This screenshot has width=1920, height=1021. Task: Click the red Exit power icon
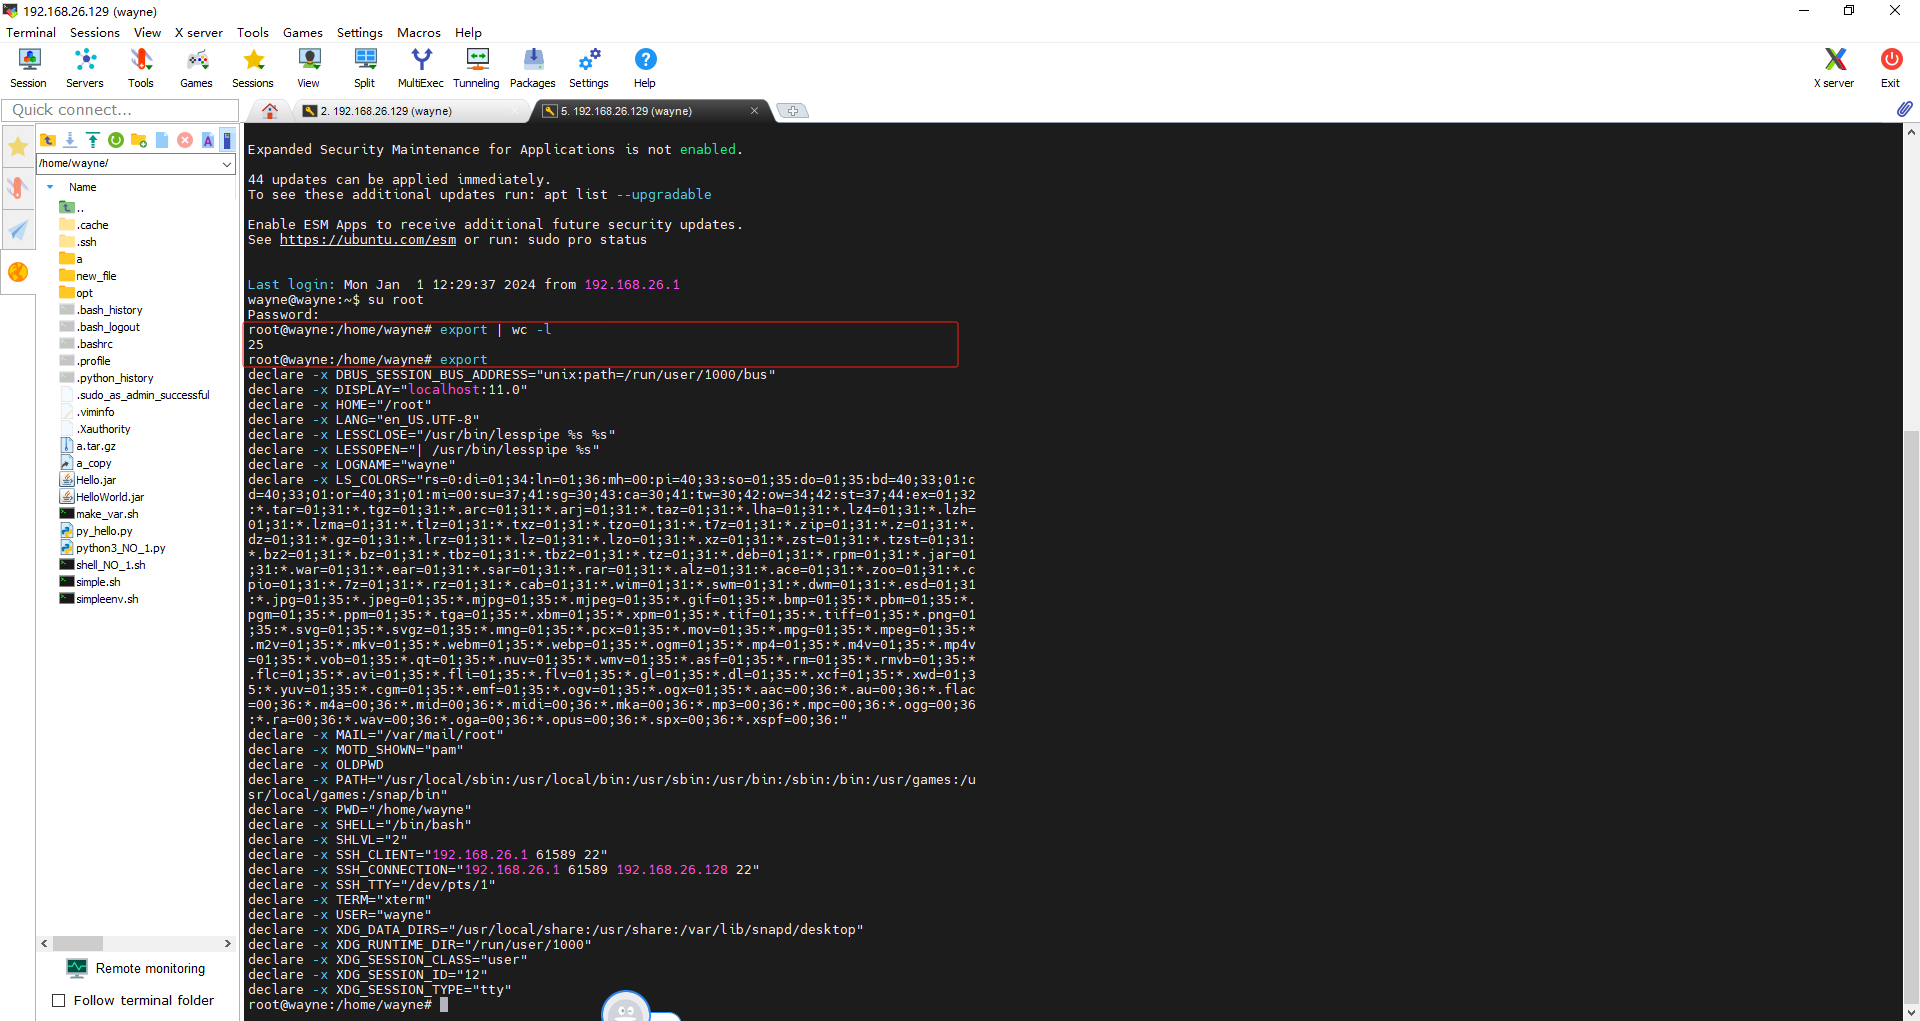(1890, 68)
